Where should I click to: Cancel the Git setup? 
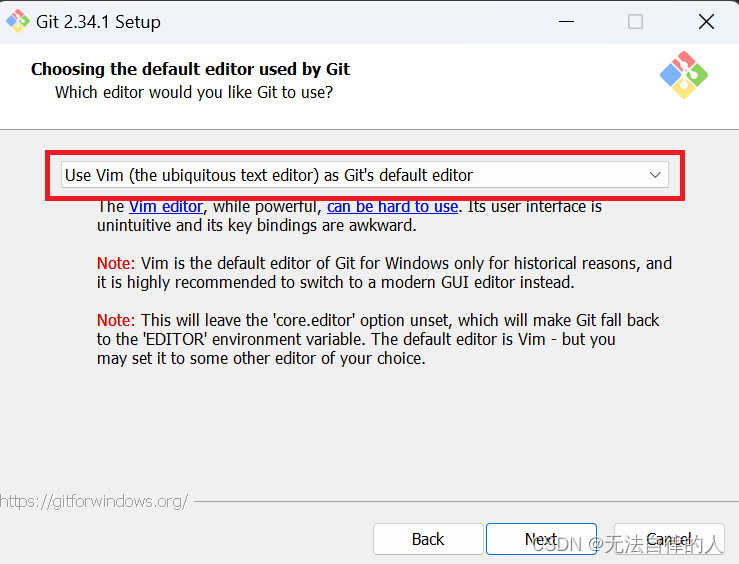[669, 539]
